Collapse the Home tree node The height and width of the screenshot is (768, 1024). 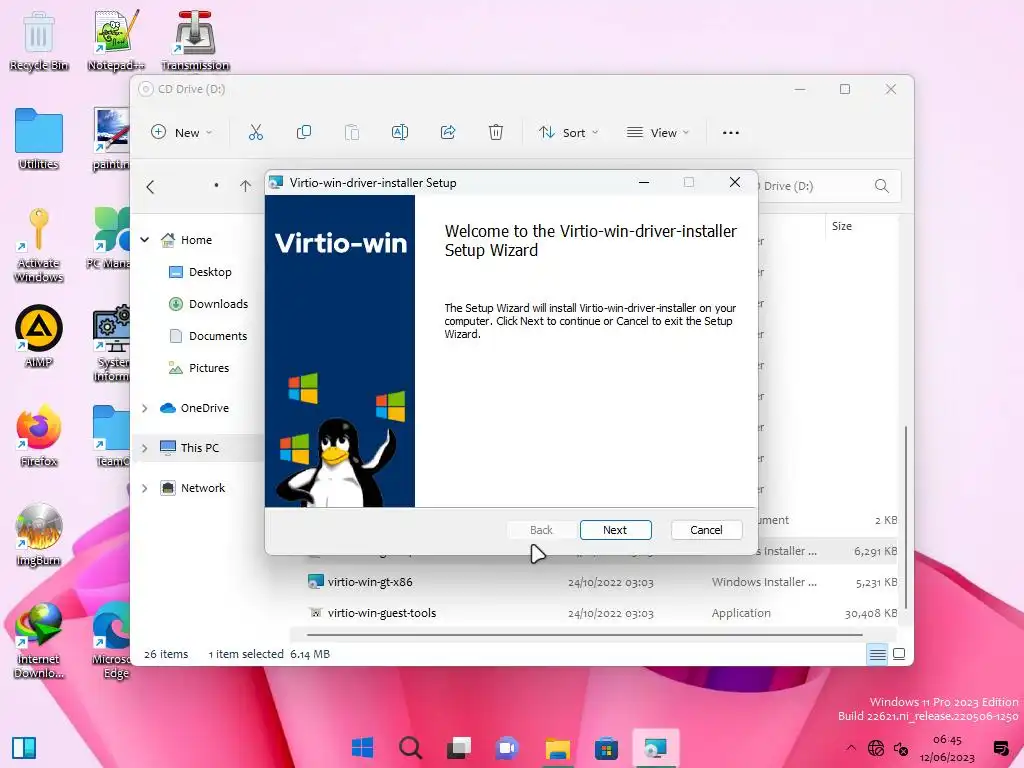pos(145,240)
